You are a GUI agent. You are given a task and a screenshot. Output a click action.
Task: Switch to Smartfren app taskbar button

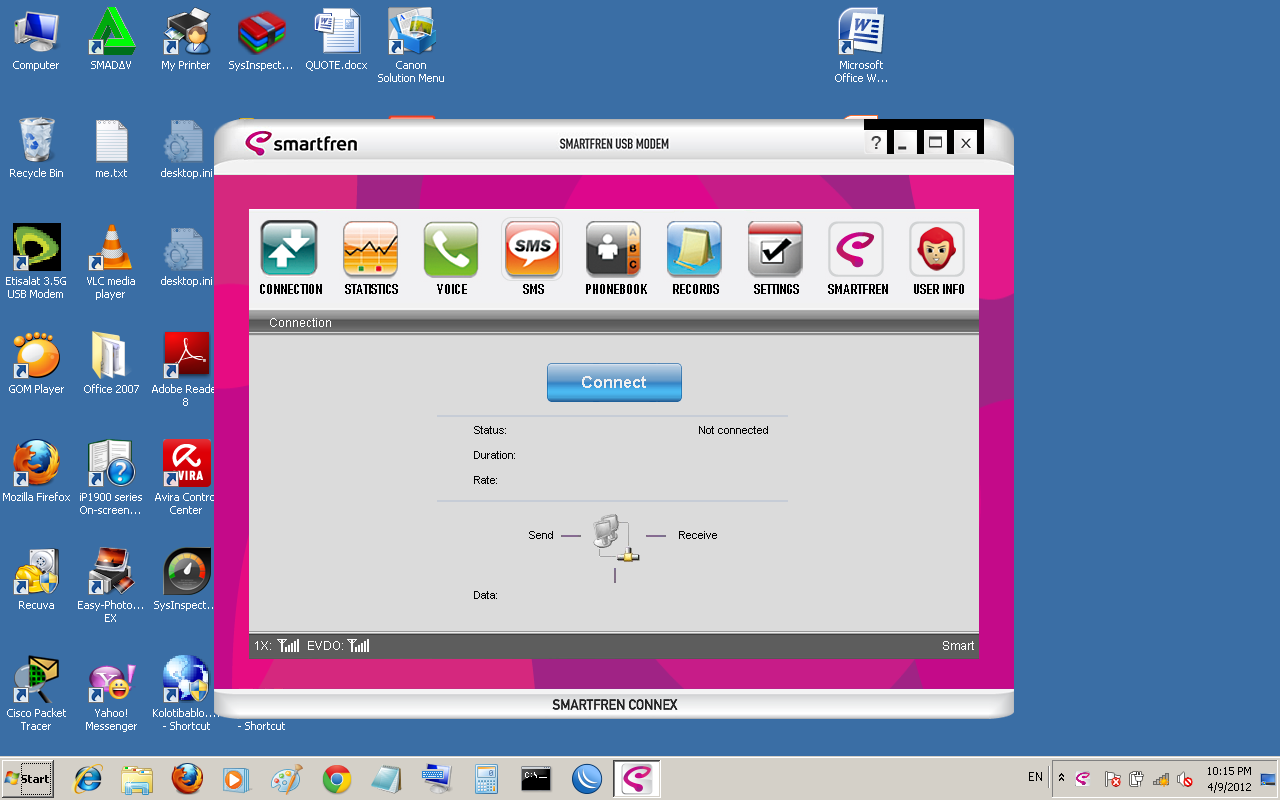[x=637, y=779]
